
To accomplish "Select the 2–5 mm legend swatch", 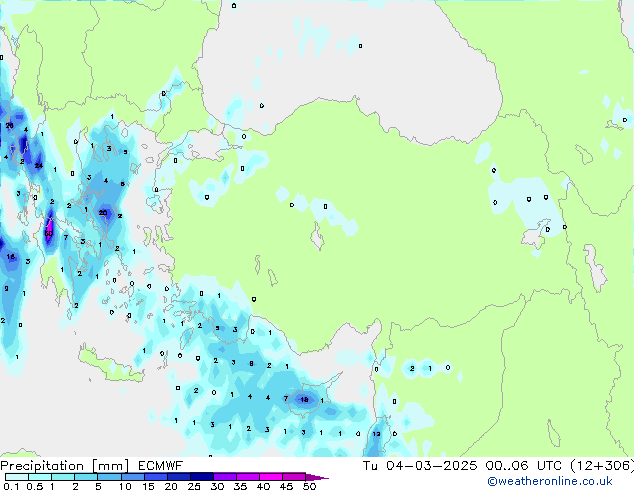I will pyautogui.click(x=86, y=477).
